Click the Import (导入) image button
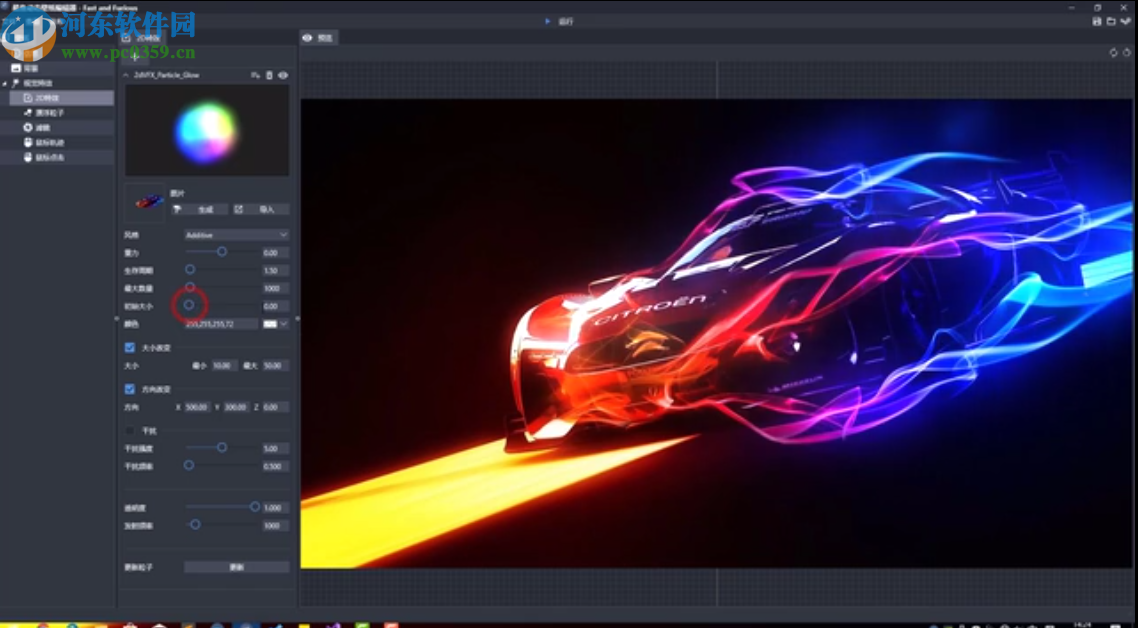This screenshot has height=628, width=1138. click(x=260, y=210)
